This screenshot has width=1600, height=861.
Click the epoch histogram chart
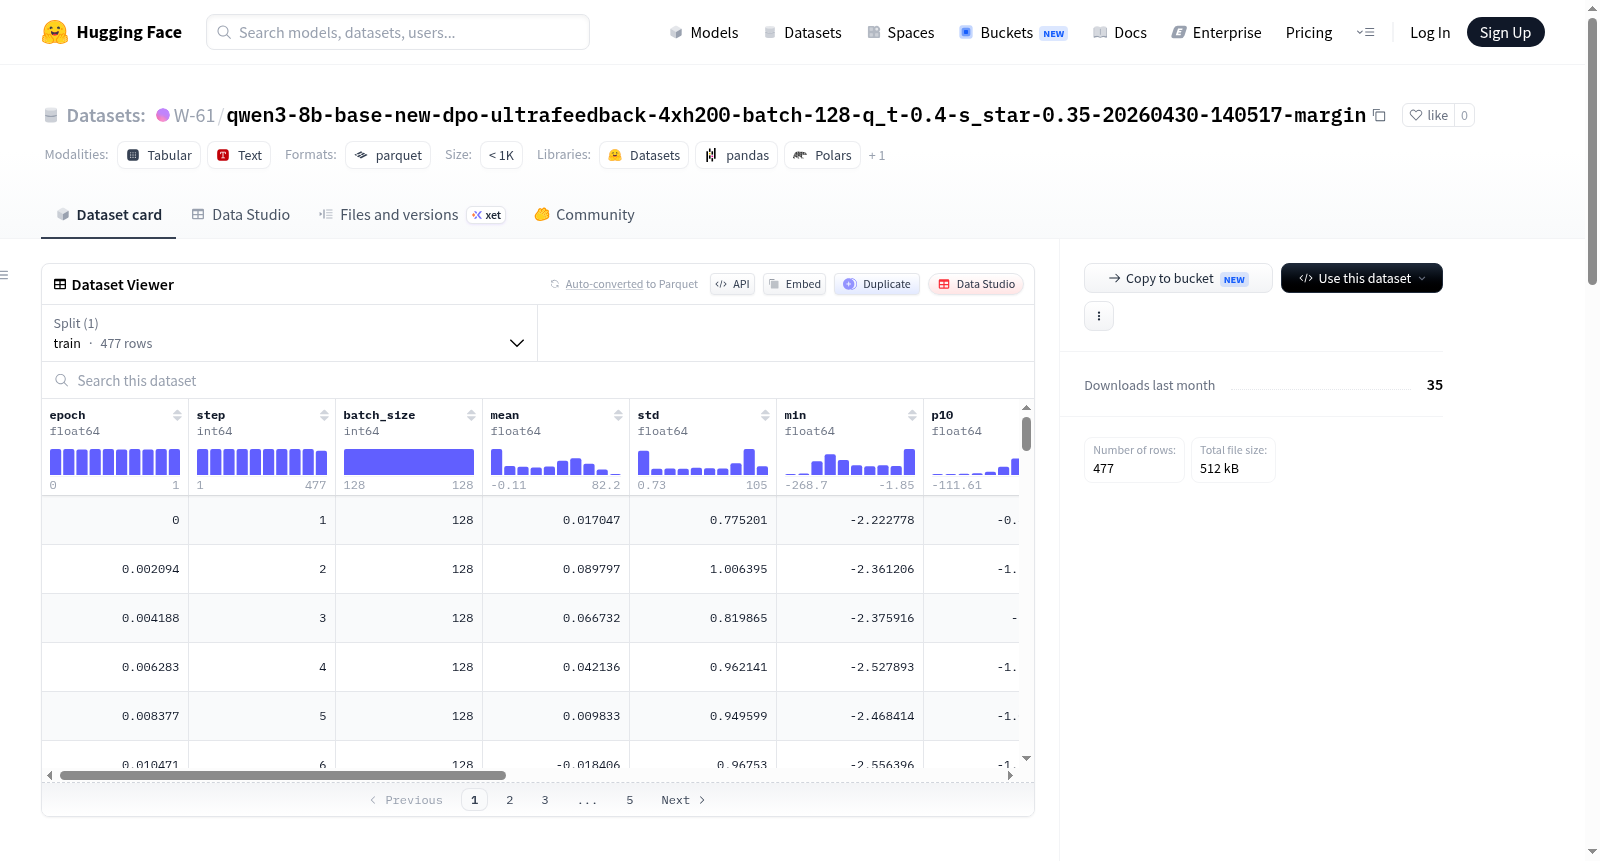115,461
